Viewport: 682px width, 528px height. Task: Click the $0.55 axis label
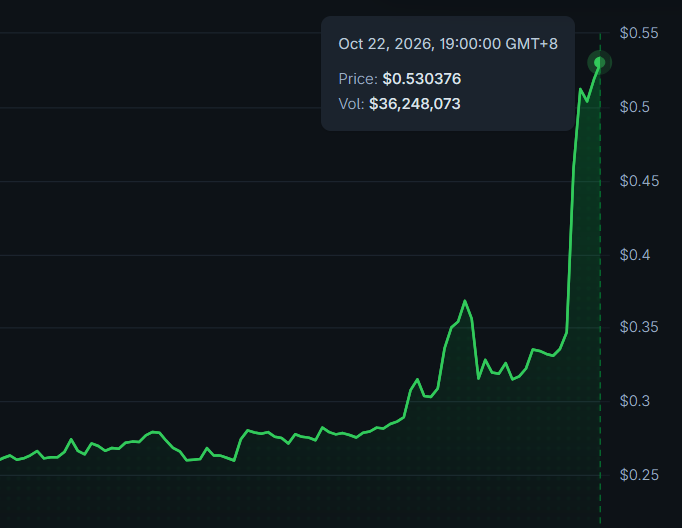click(639, 33)
